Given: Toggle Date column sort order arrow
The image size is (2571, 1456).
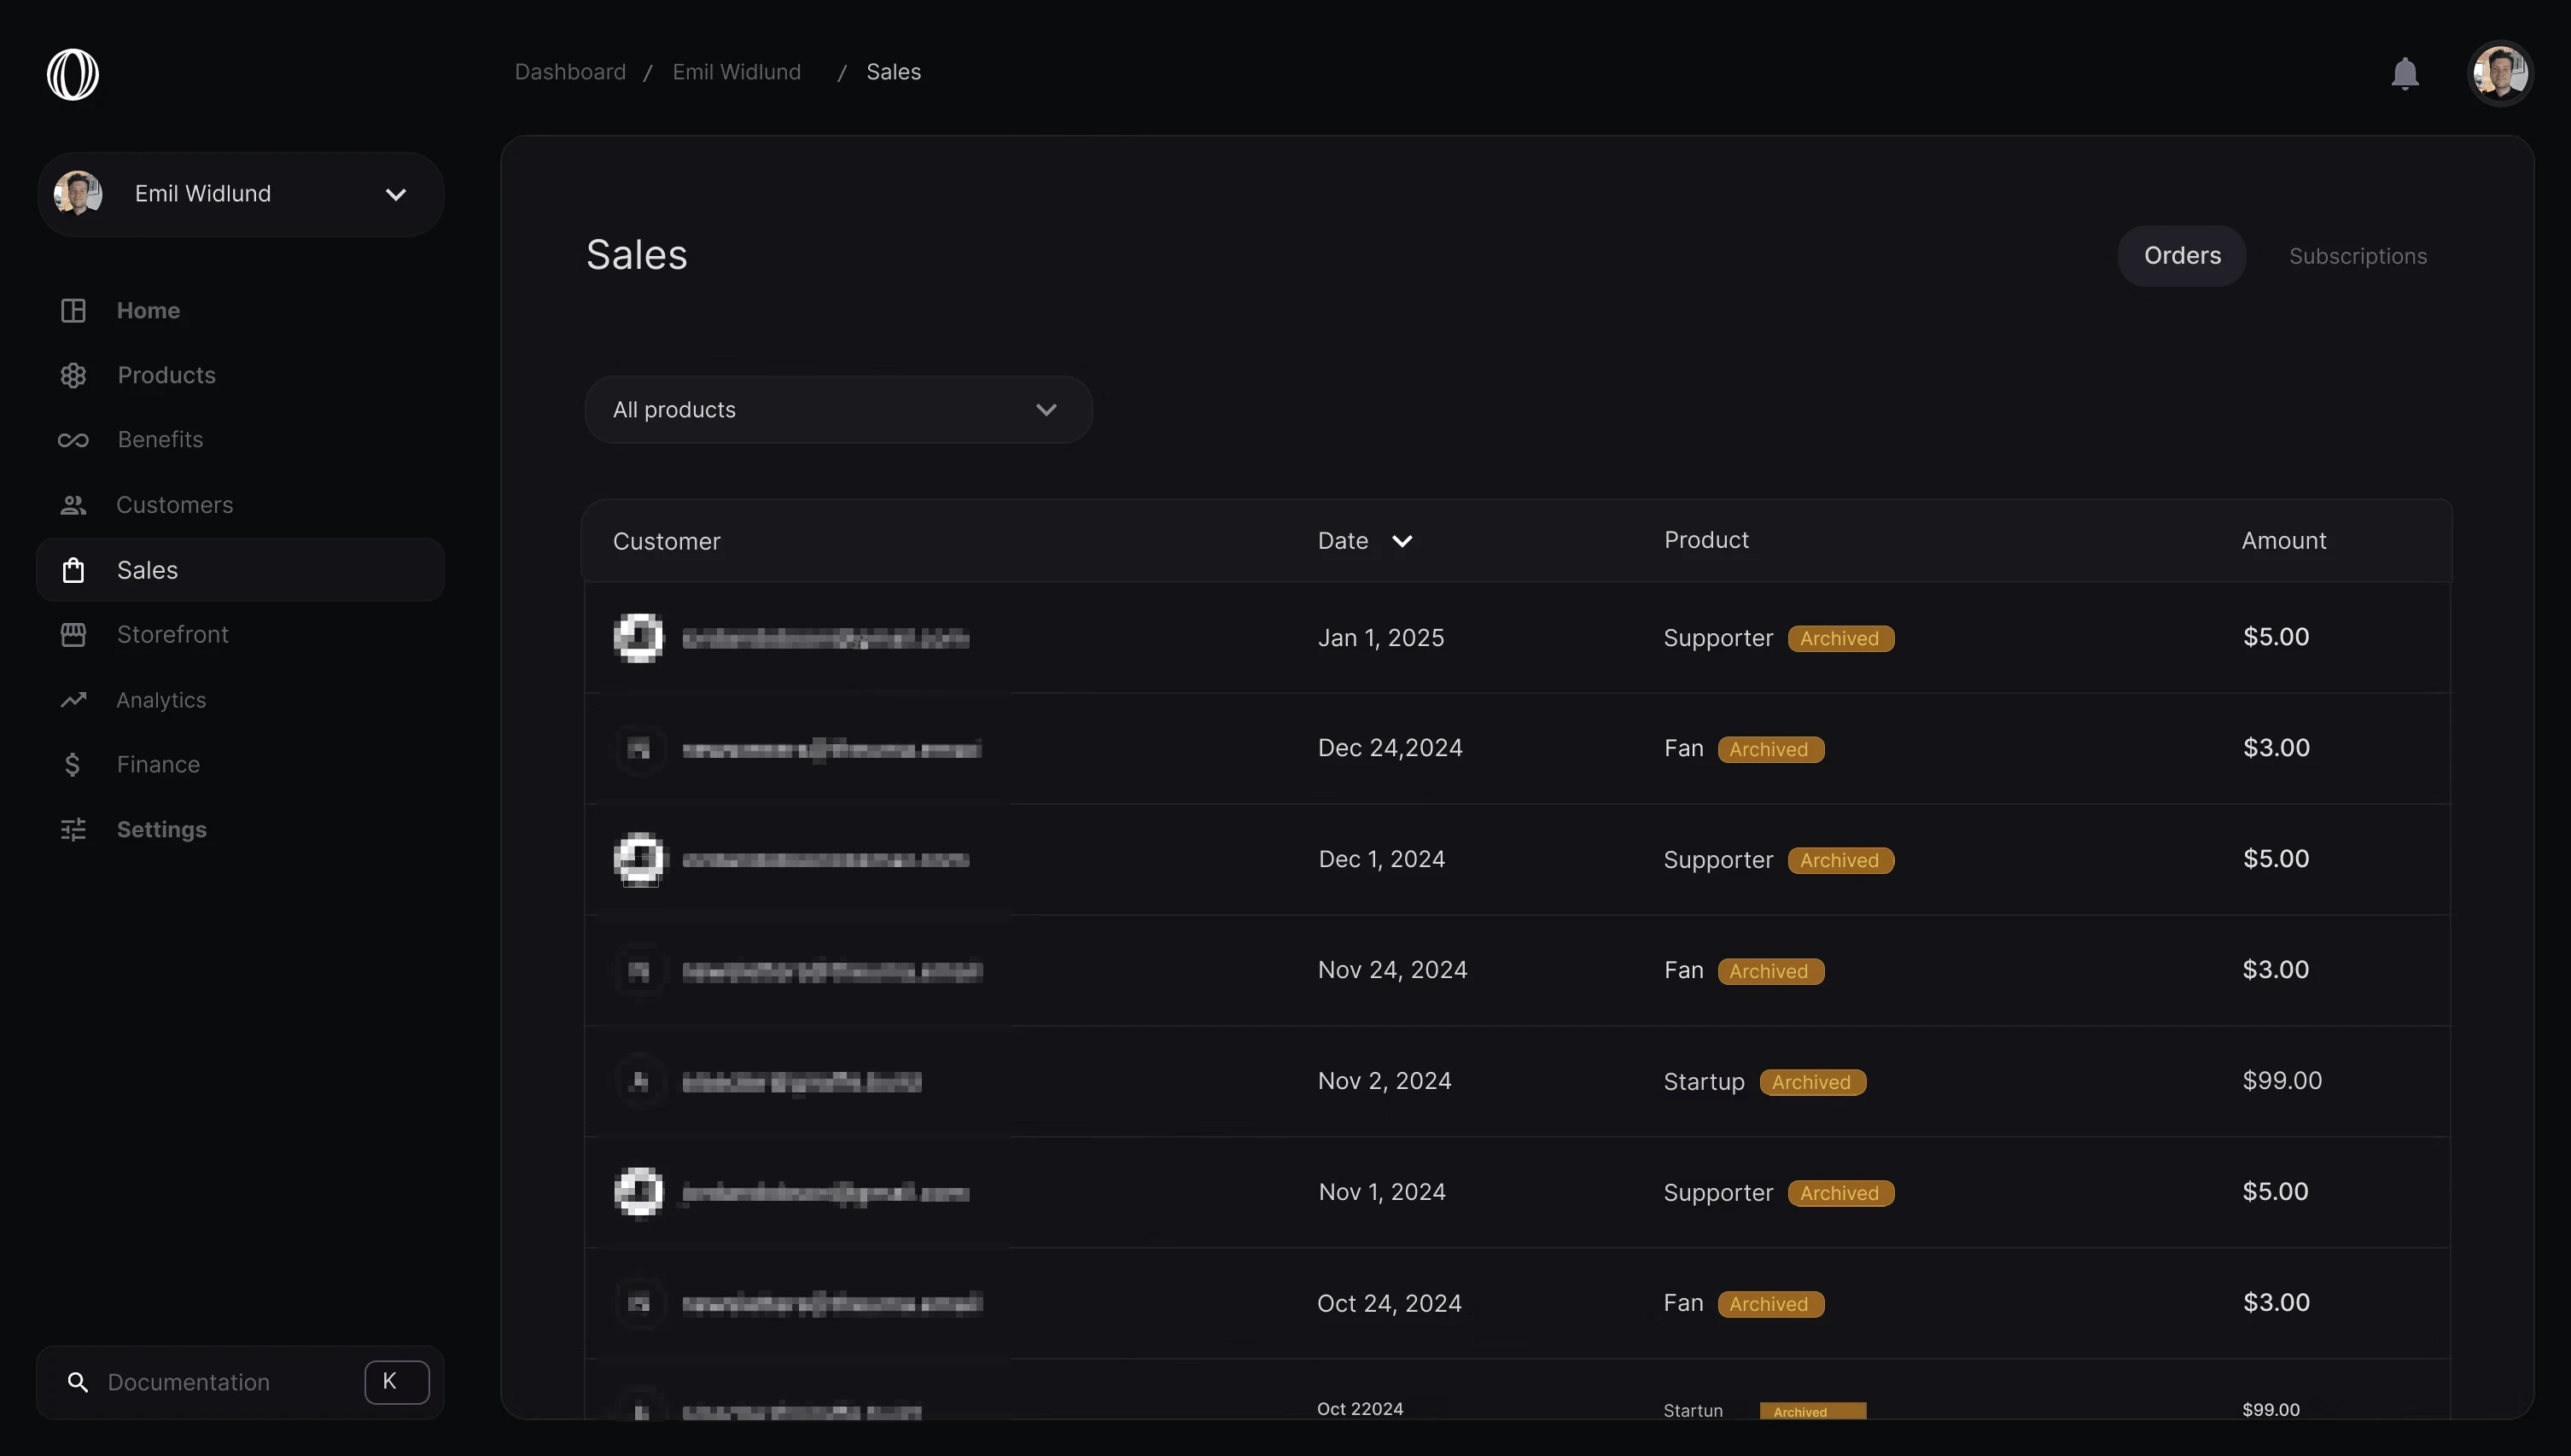Looking at the screenshot, I should tap(1402, 541).
